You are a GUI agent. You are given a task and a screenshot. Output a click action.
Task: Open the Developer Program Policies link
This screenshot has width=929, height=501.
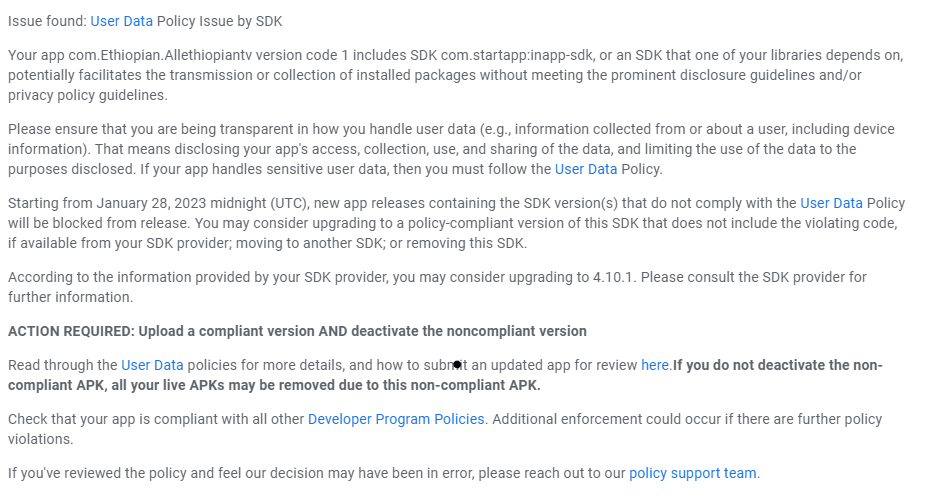396,419
